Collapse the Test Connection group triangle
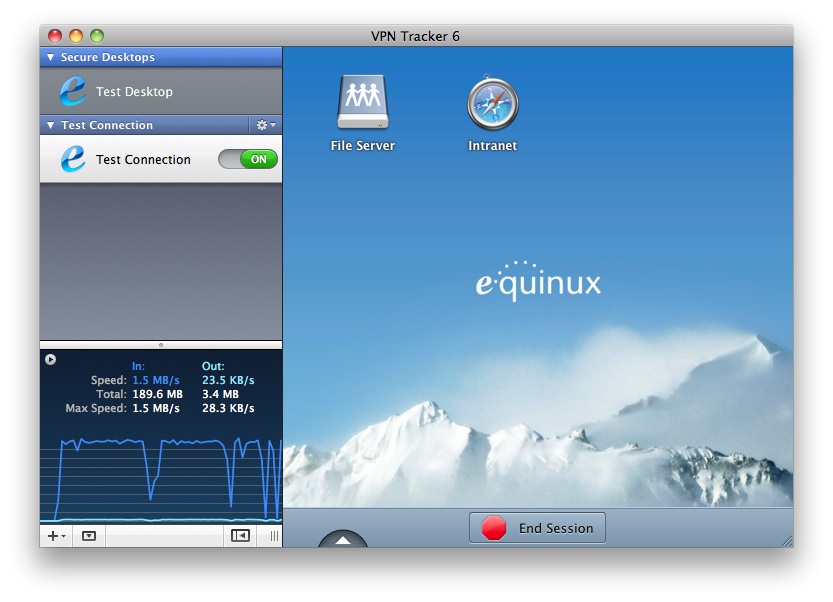 50,126
